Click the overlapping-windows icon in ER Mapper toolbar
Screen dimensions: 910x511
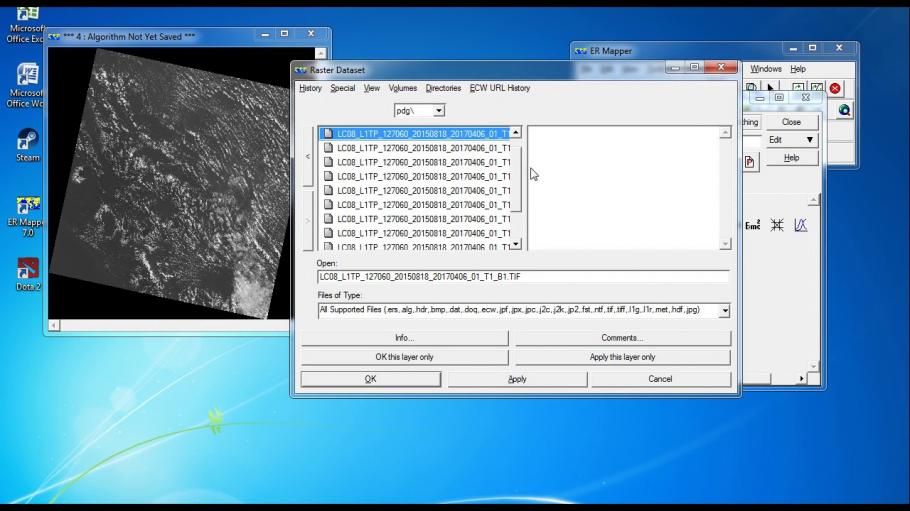coord(750,88)
